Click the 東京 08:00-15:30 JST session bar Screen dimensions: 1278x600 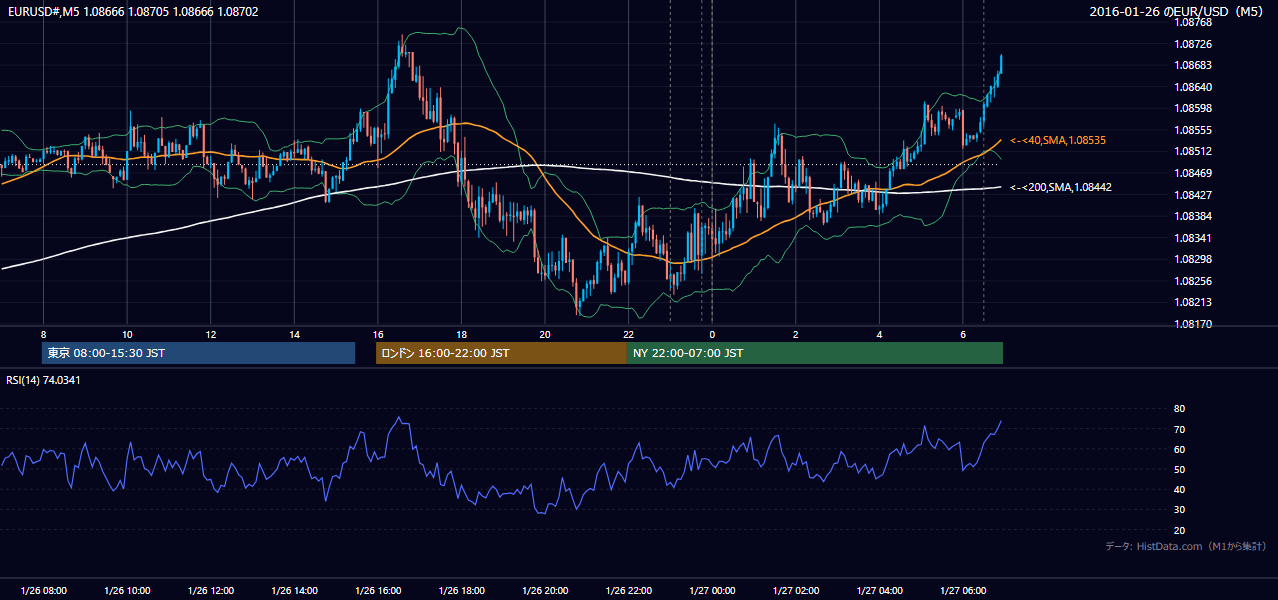point(199,353)
